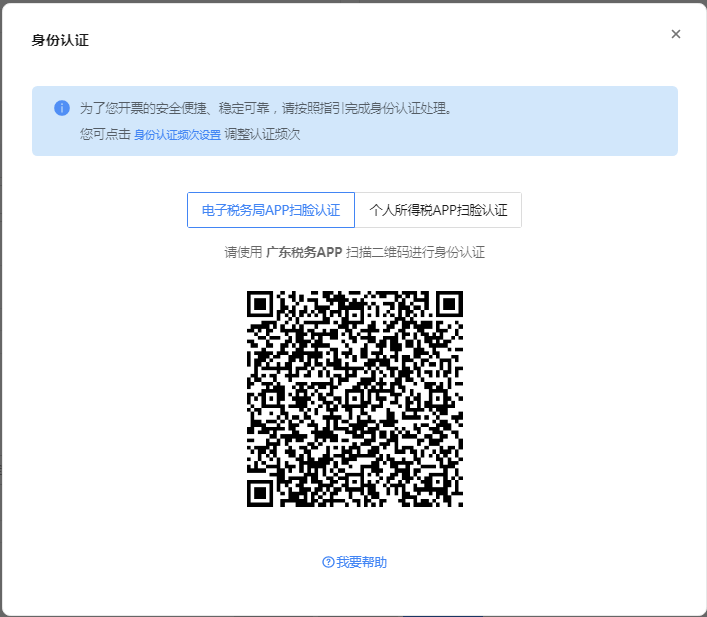Switch to 个人所得税APP扫脸认证 tab
This screenshot has width=707, height=617.
pyautogui.click(x=438, y=210)
